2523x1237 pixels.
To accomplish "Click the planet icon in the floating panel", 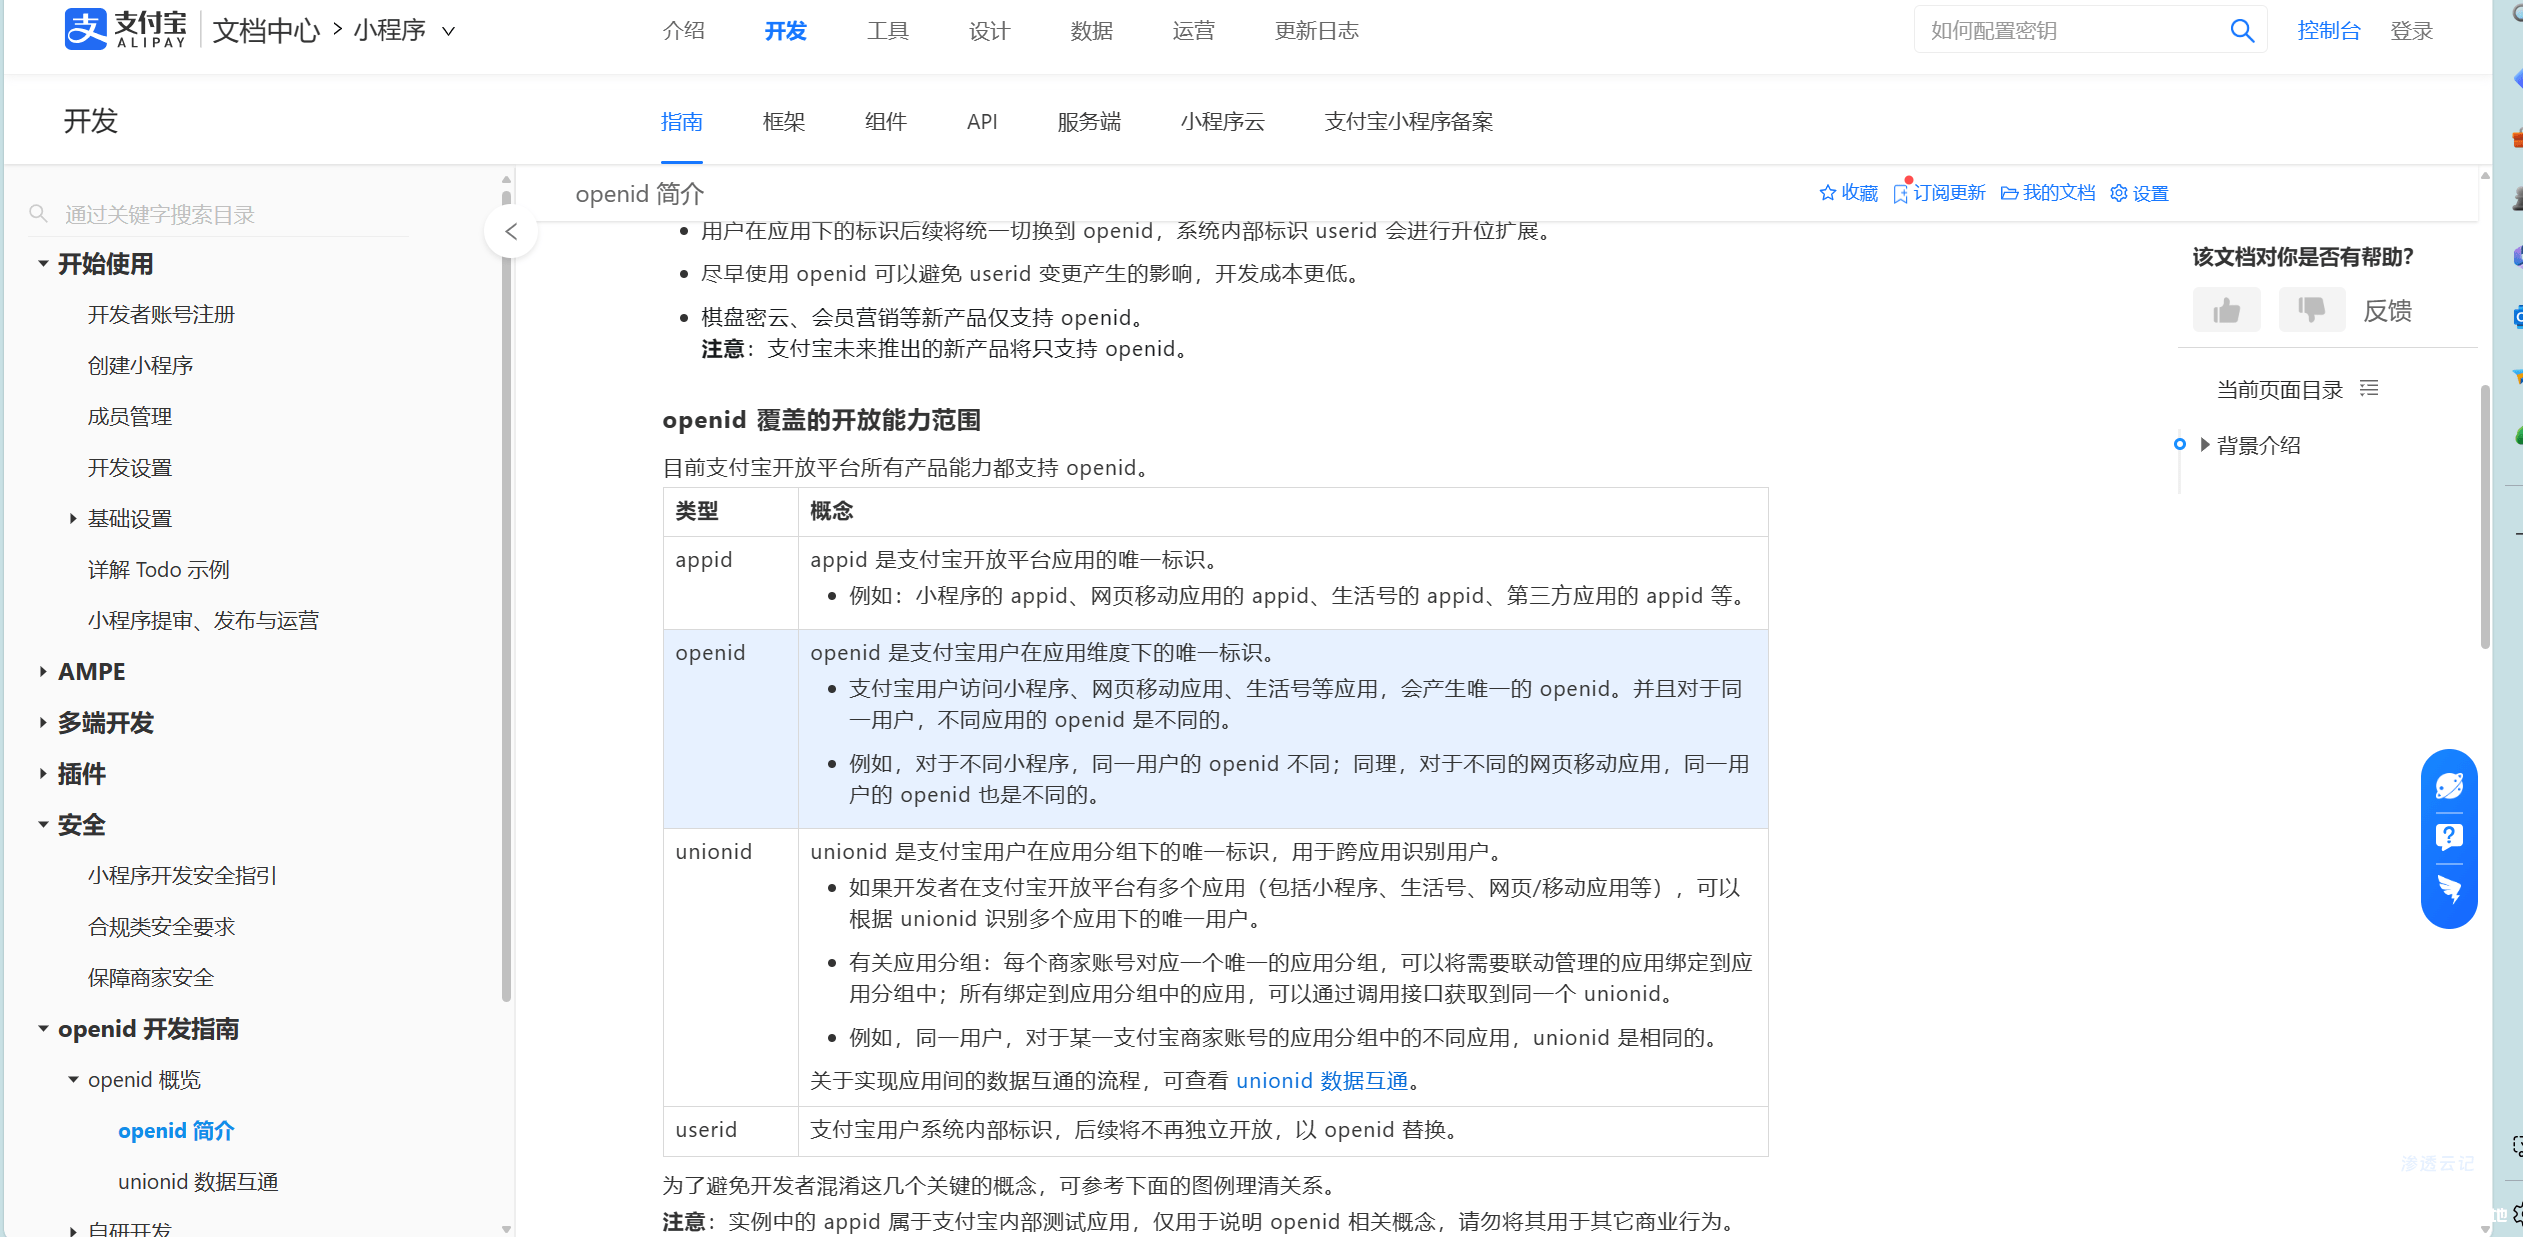I will coord(2449,786).
